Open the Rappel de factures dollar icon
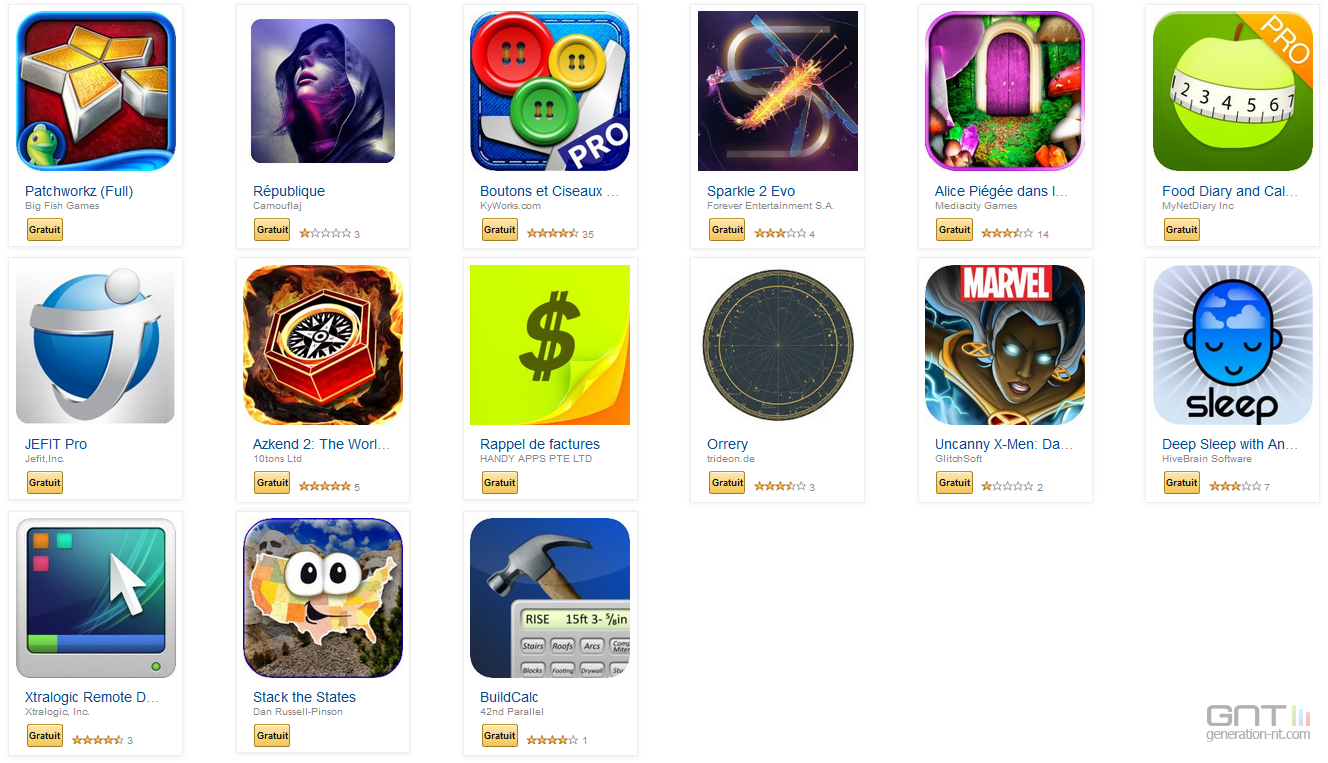 tap(550, 345)
